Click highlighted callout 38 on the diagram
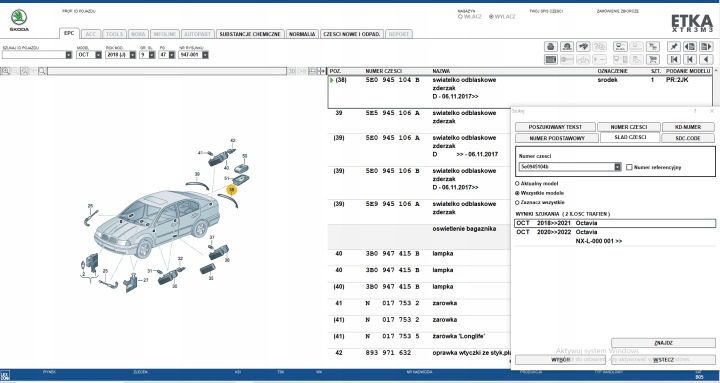The width and height of the screenshot is (720, 383). (232, 189)
